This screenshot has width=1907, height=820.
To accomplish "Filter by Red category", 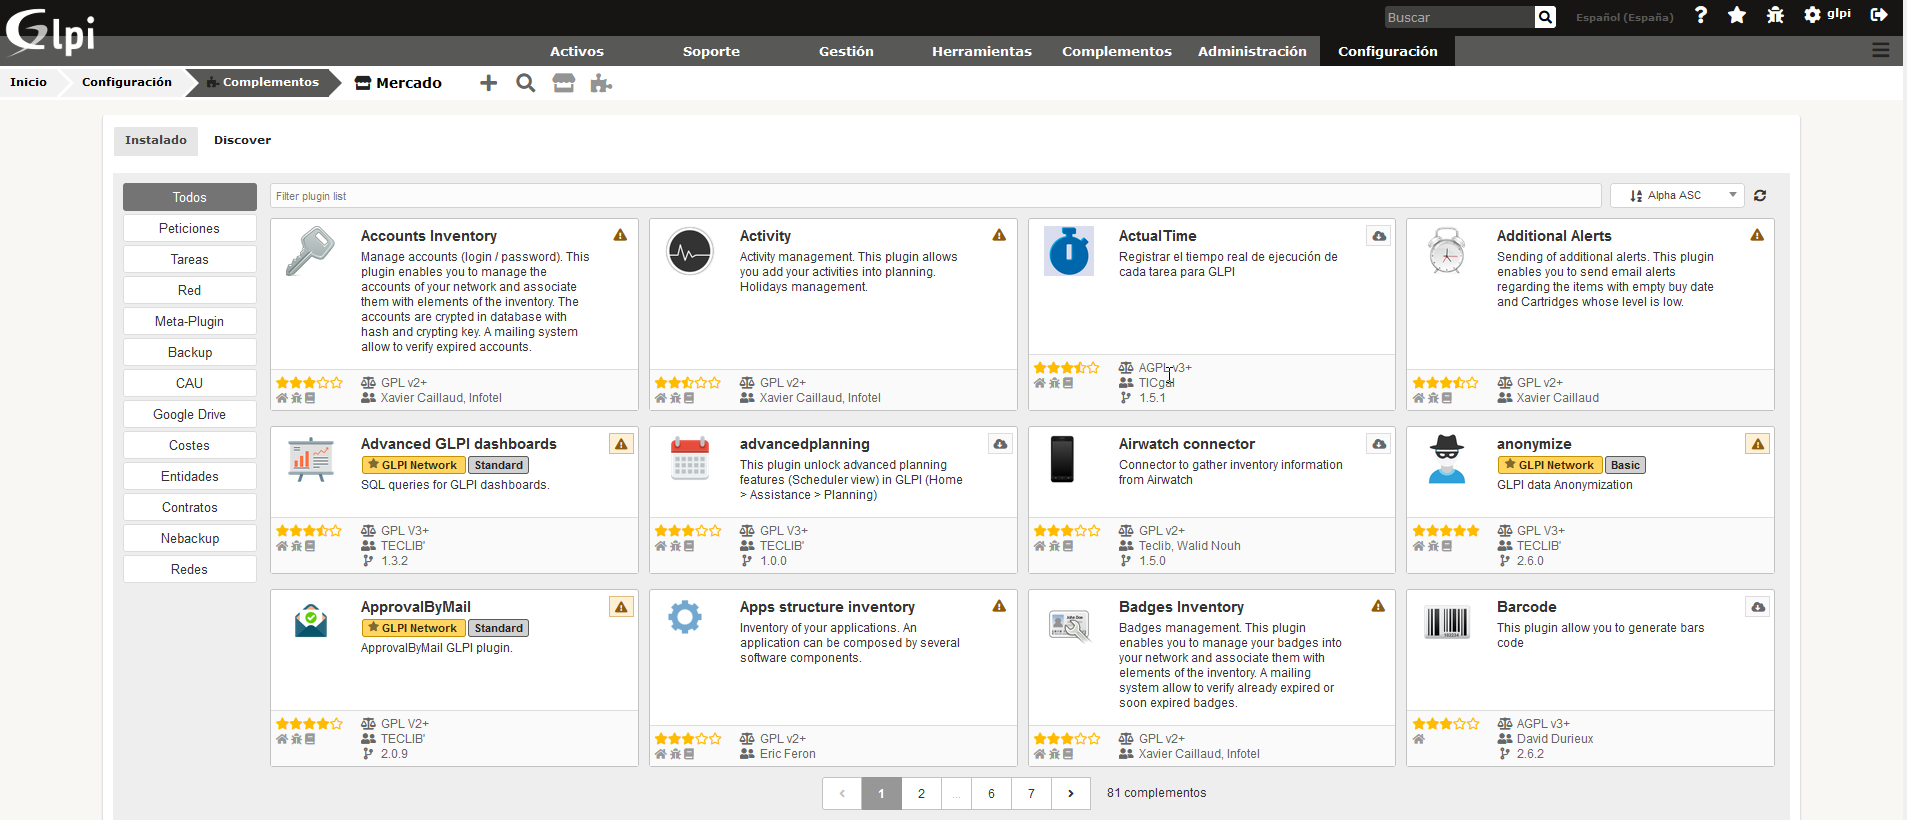I will coord(190,290).
